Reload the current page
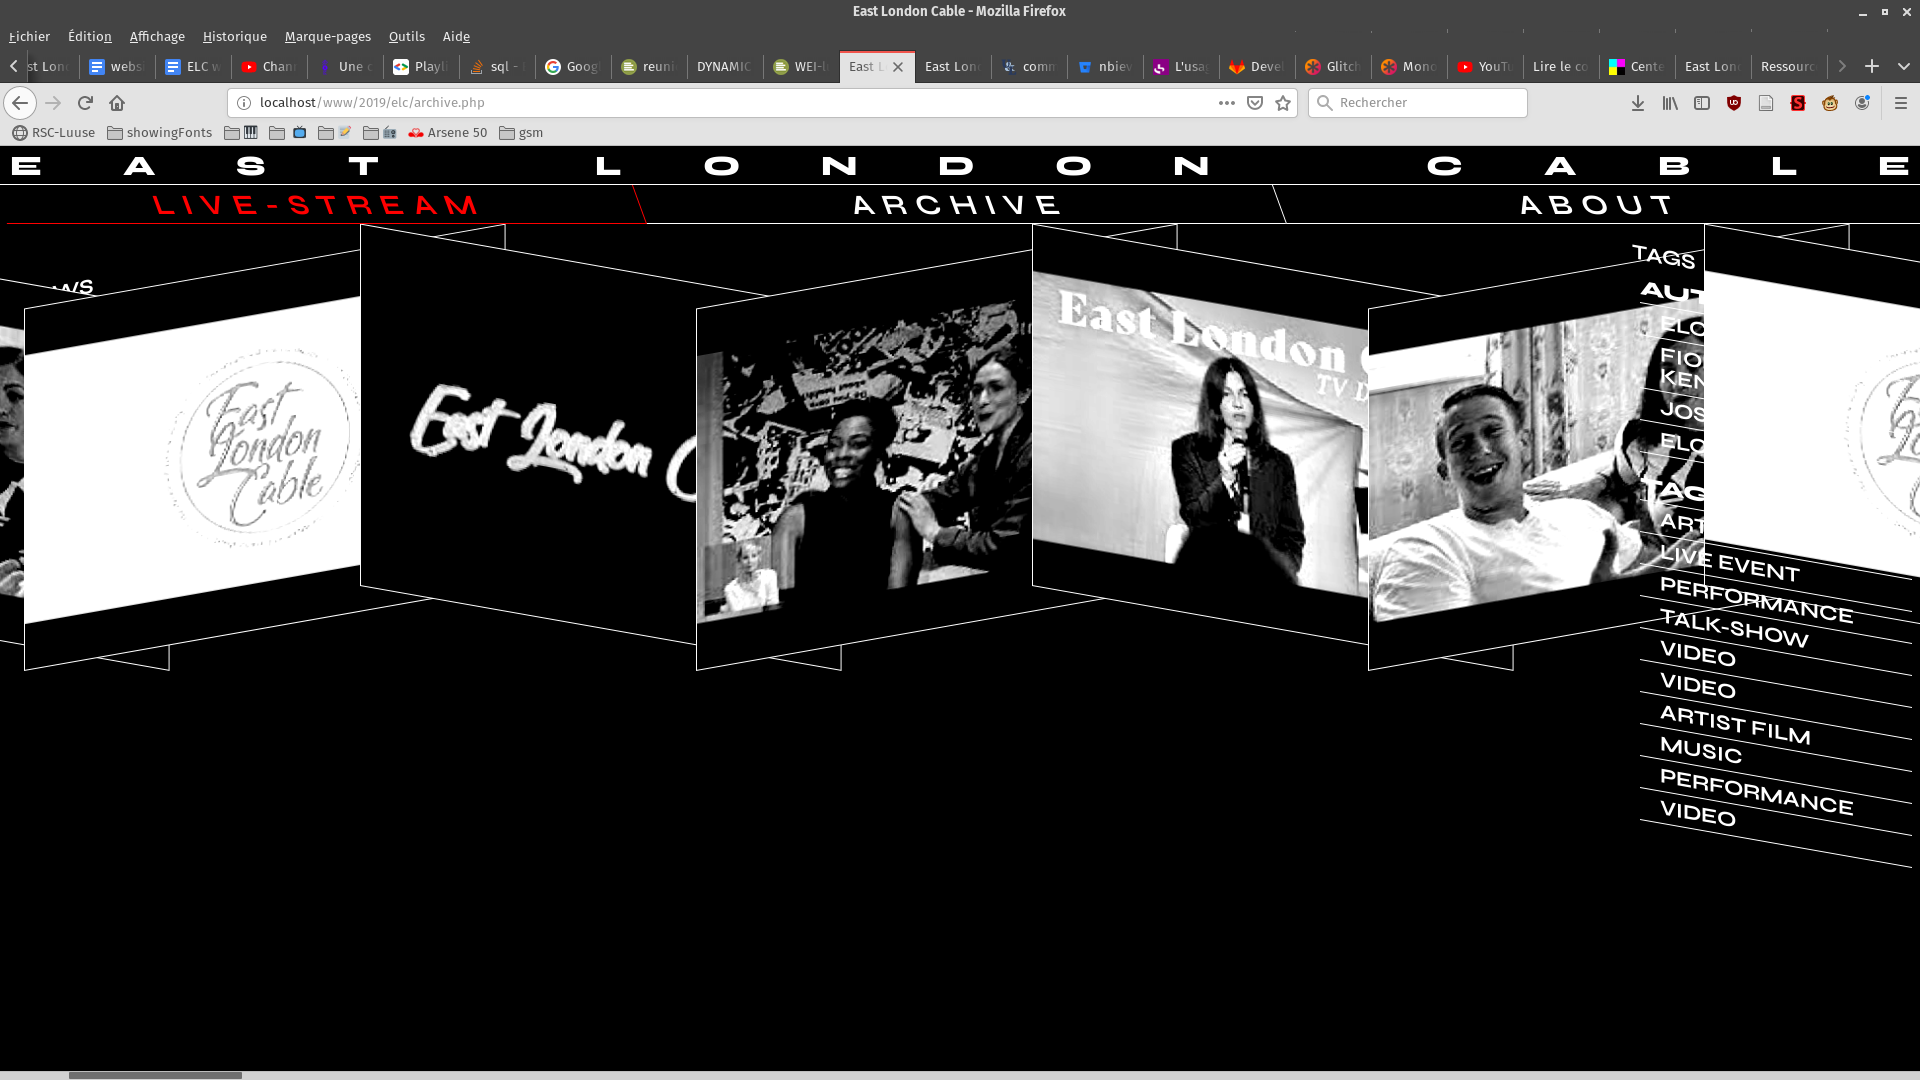The width and height of the screenshot is (1920, 1080). click(x=85, y=103)
